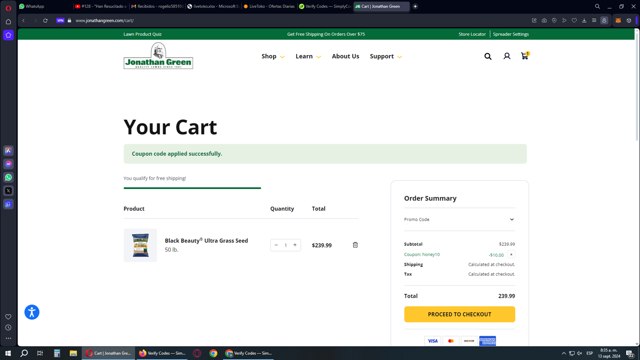Proceed to checkout
Viewport: 640px width, 360px height.
(x=460, y=314)
